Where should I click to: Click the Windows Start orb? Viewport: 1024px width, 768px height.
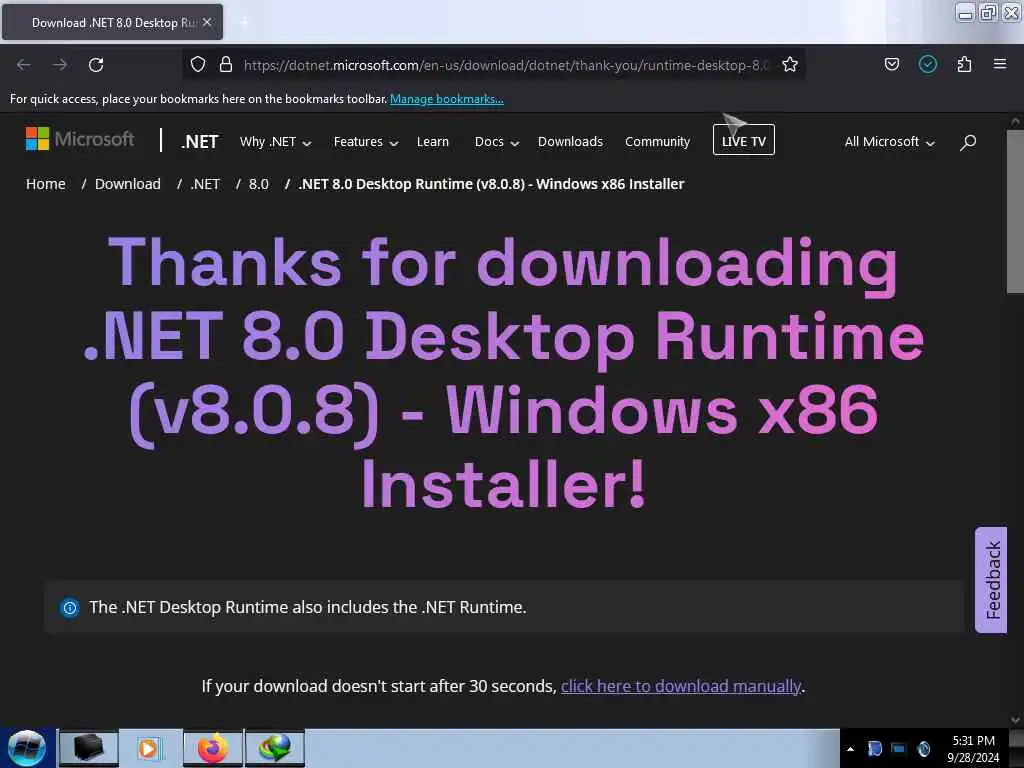27,748
